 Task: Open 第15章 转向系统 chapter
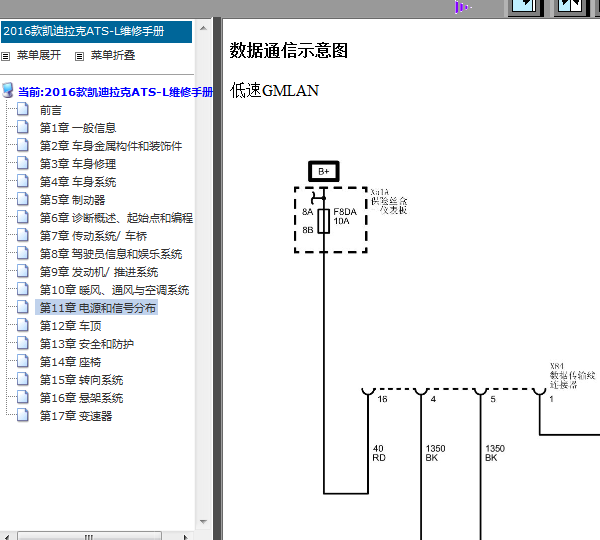81,380
